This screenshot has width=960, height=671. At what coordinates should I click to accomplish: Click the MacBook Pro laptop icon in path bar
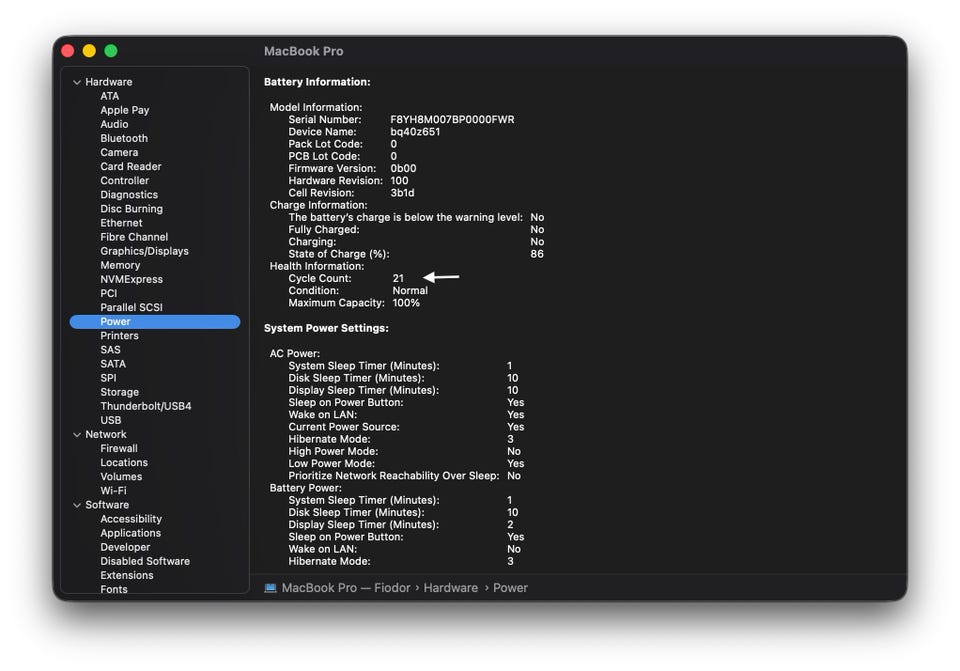coord(270,588)
